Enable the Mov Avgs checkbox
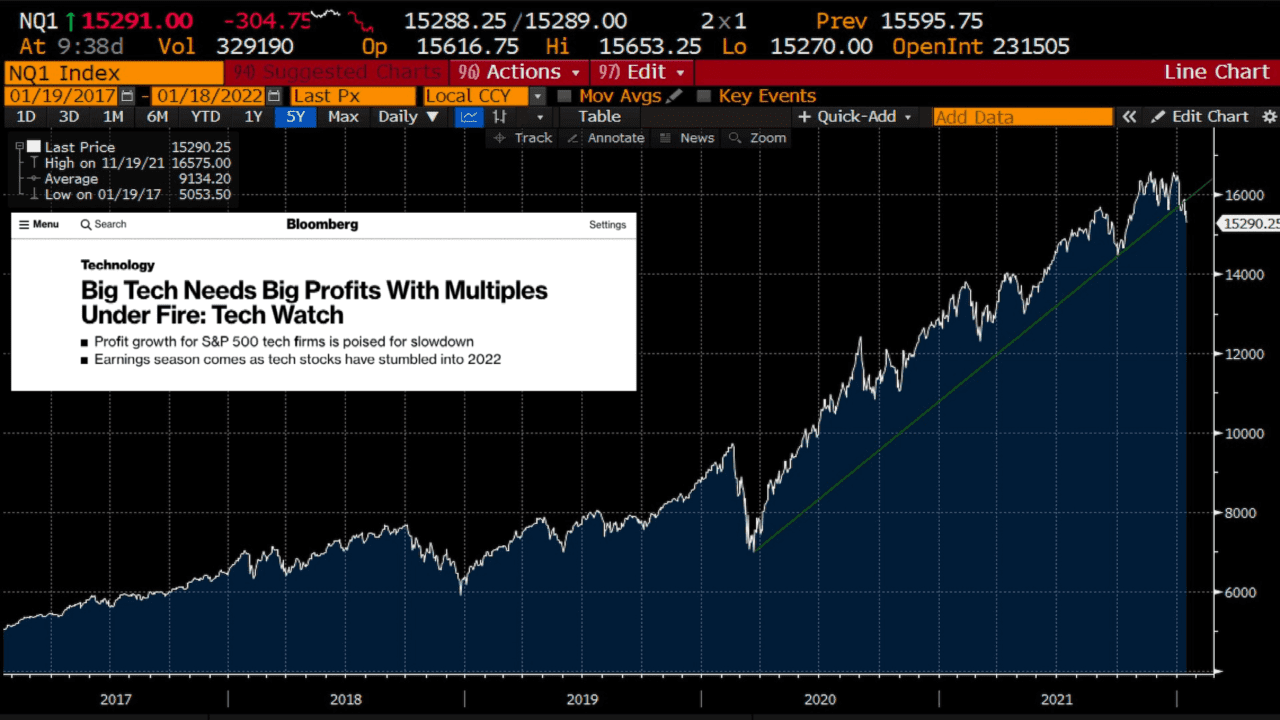This screenshot has width=1280, height=720. 564,96
